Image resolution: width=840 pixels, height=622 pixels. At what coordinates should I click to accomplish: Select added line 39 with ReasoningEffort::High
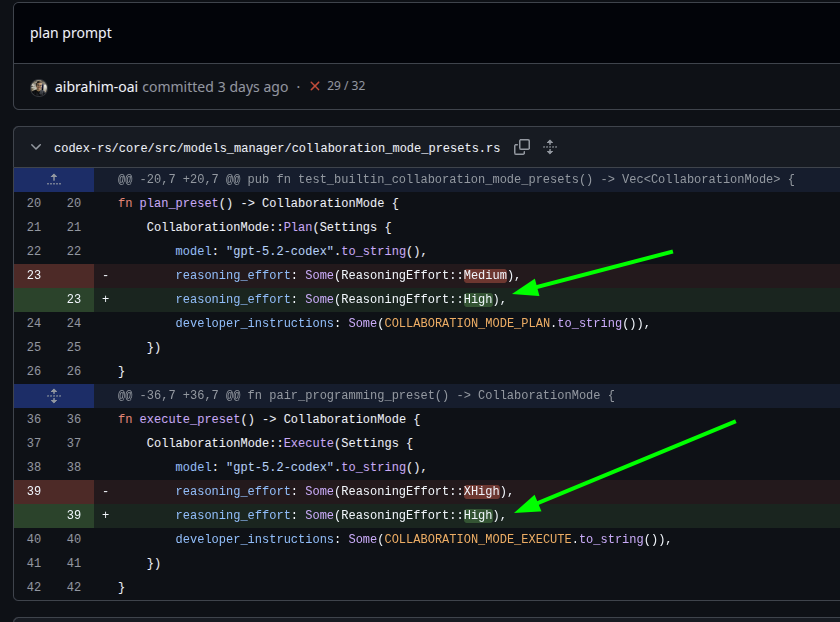[x=427, y=515]
